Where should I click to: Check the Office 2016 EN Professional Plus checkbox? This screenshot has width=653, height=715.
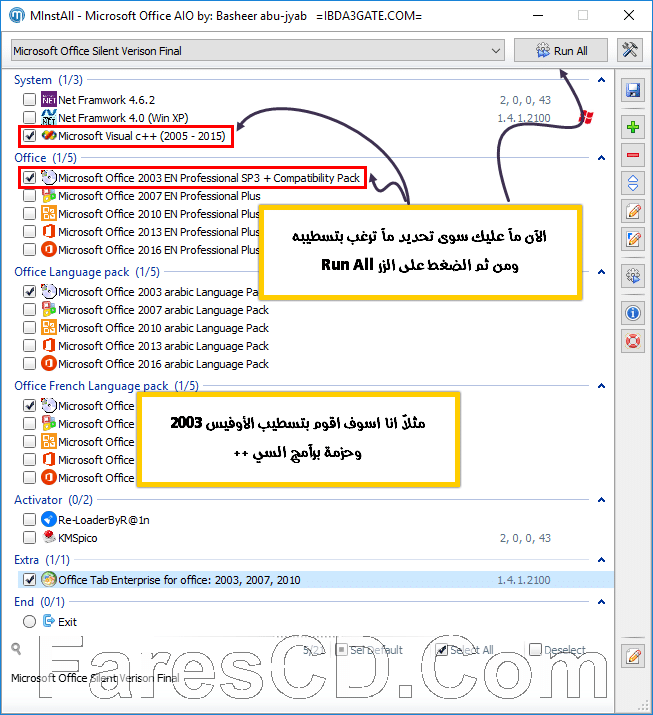(29, 250)
